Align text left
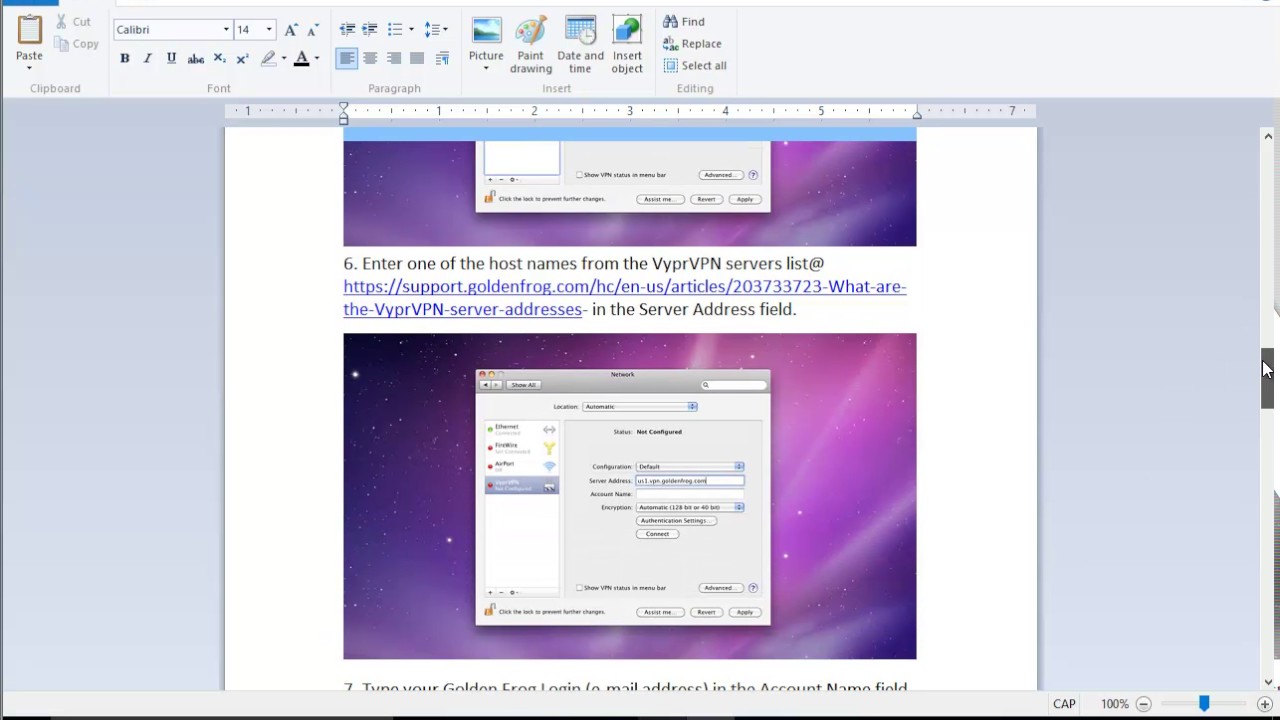1280x720 pixels. pyautogui.click(x=346, y=59)
